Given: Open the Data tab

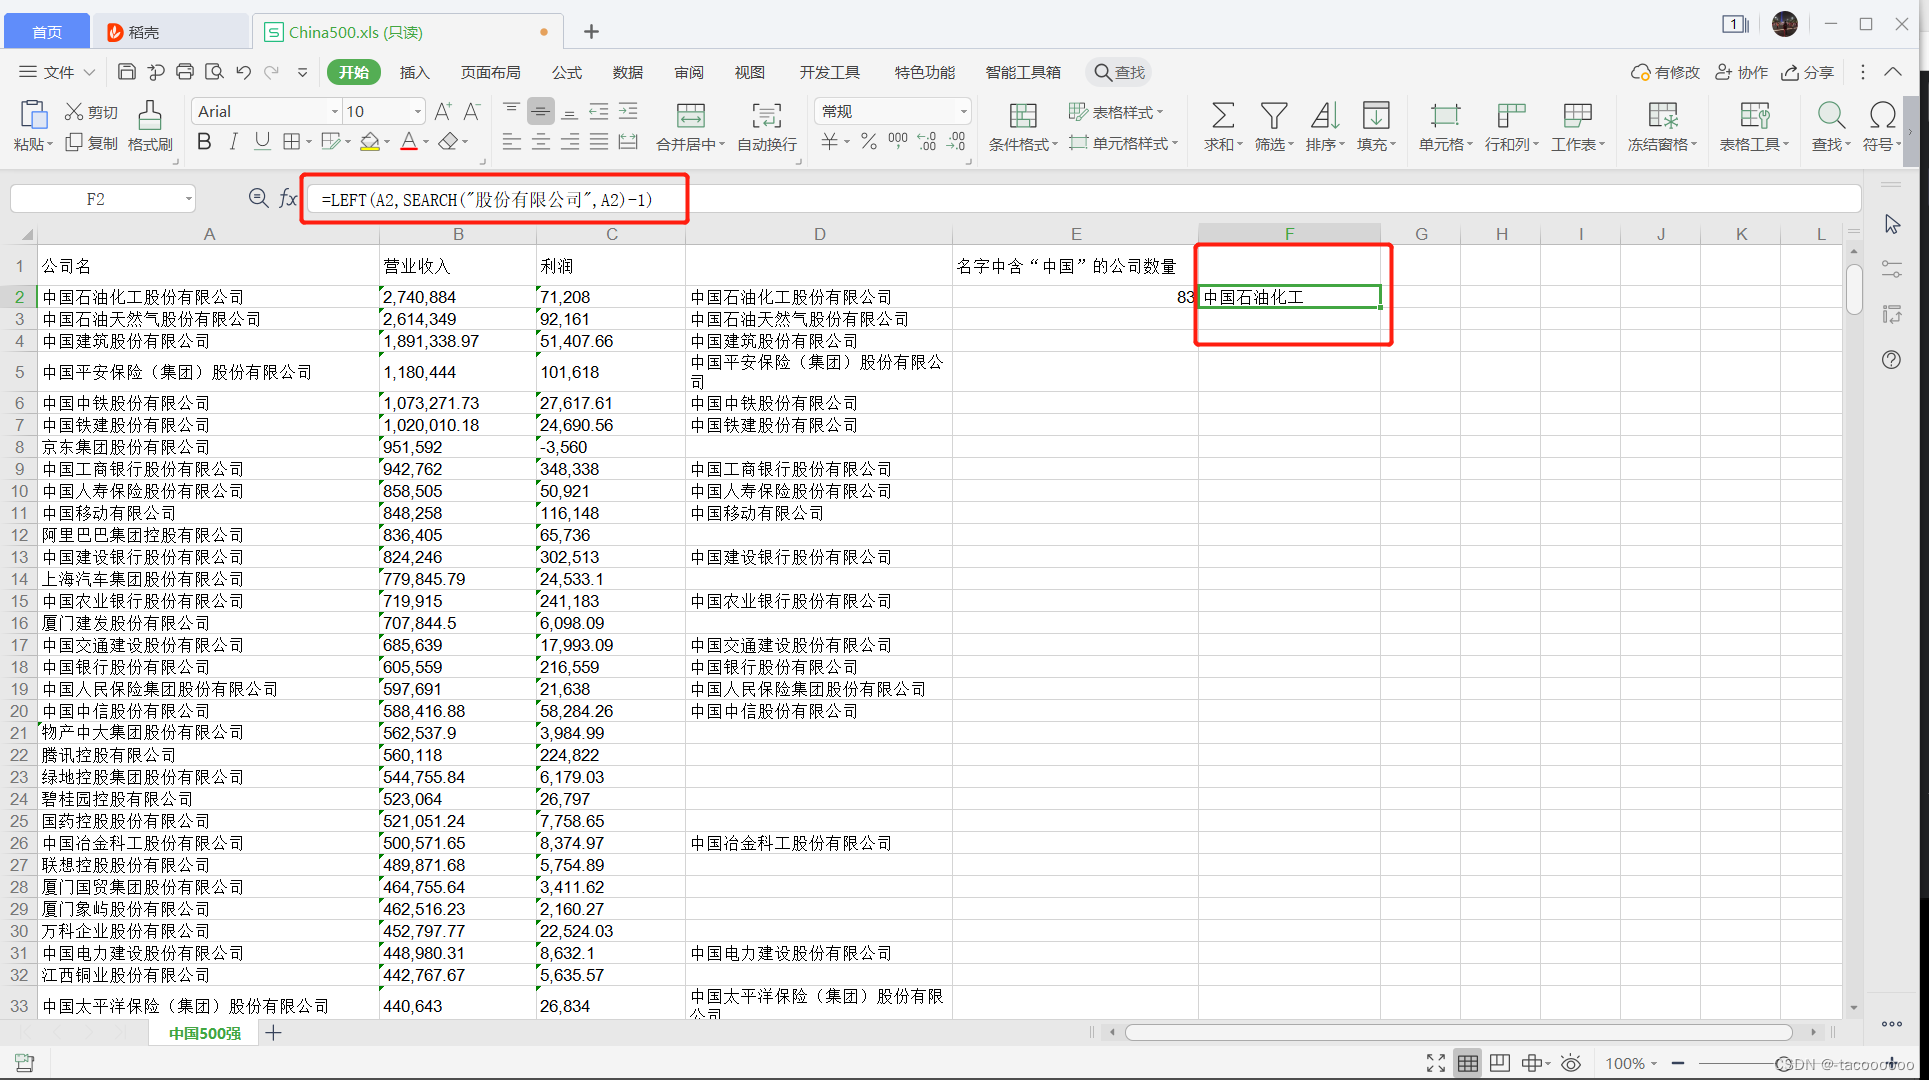Looking at the screenshot, I should [628, 72].
